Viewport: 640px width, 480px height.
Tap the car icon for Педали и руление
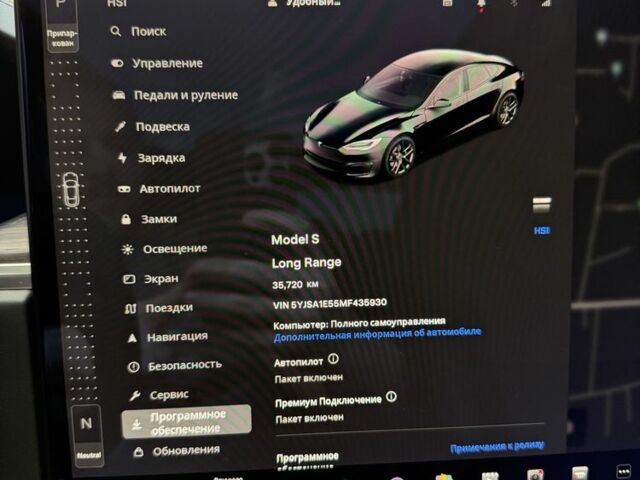point(119,95)
